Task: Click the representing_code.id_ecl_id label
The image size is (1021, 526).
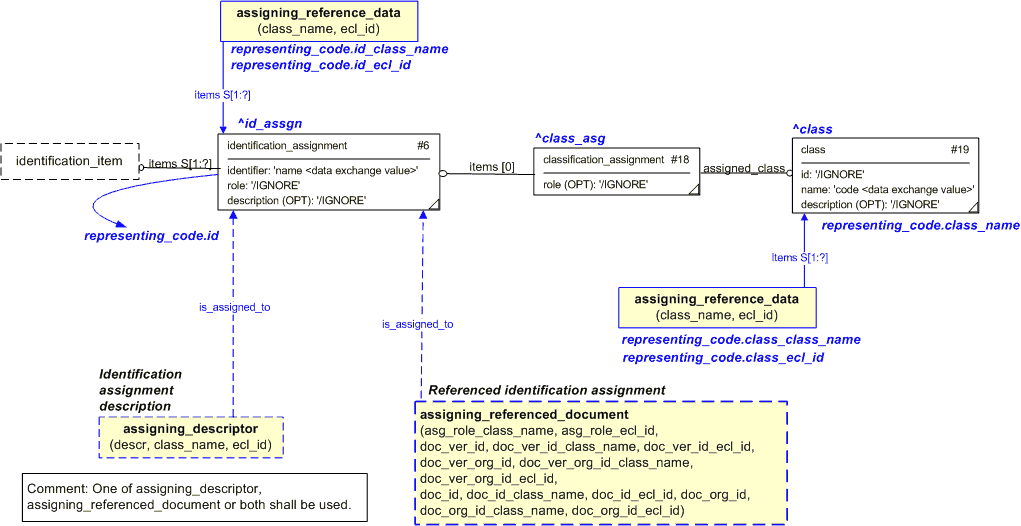Action: point(320,65)
